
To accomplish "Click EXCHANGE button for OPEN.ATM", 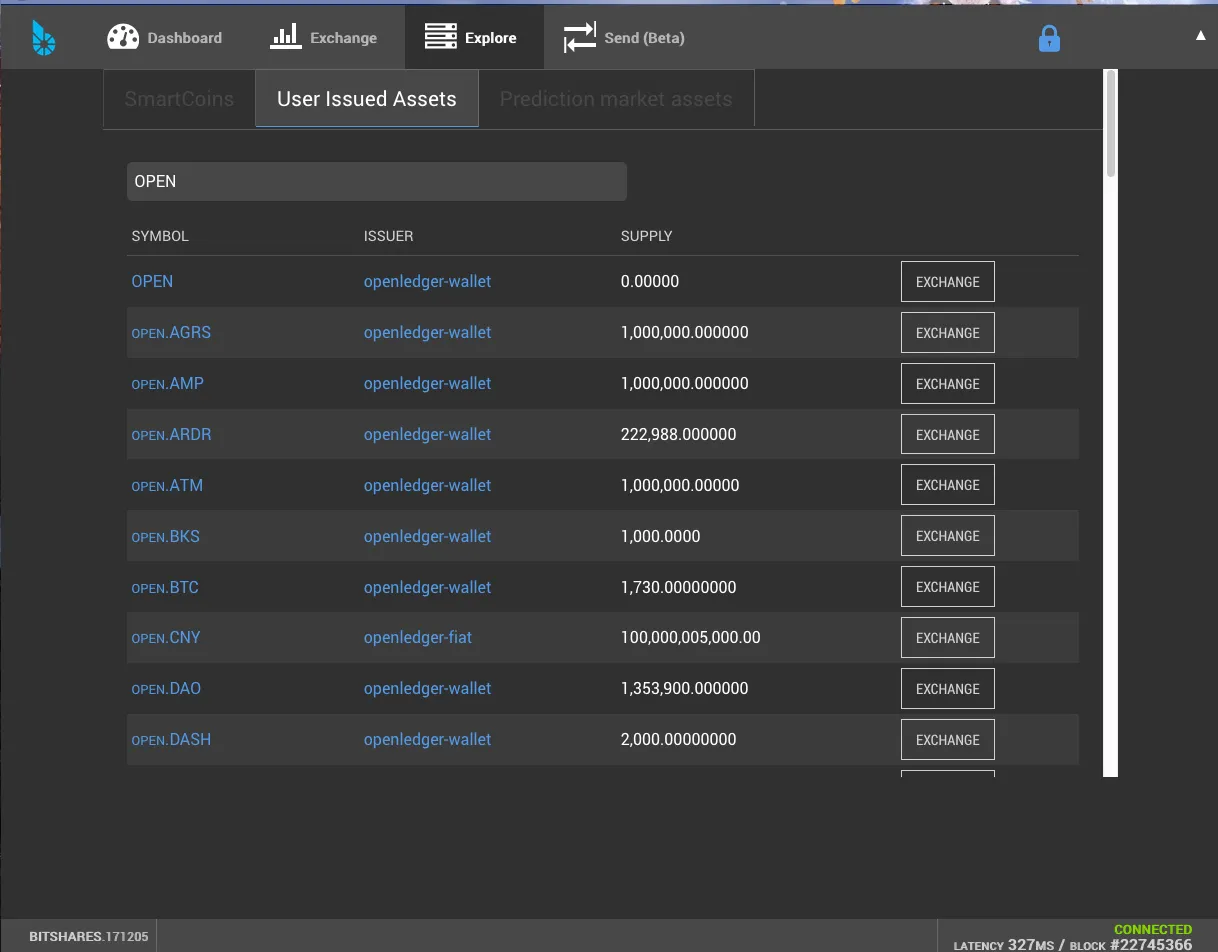I will [948, 485].
